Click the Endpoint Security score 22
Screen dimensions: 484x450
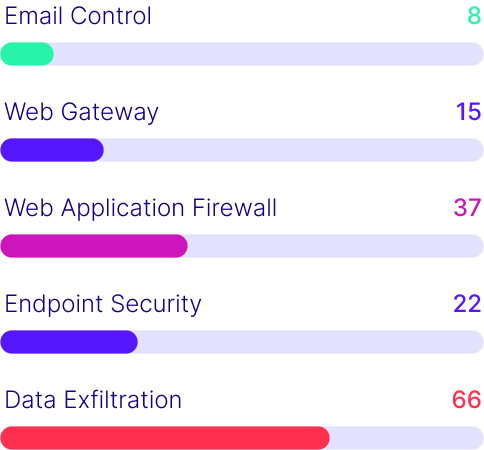pyautogui.click(x=467, y=304)
